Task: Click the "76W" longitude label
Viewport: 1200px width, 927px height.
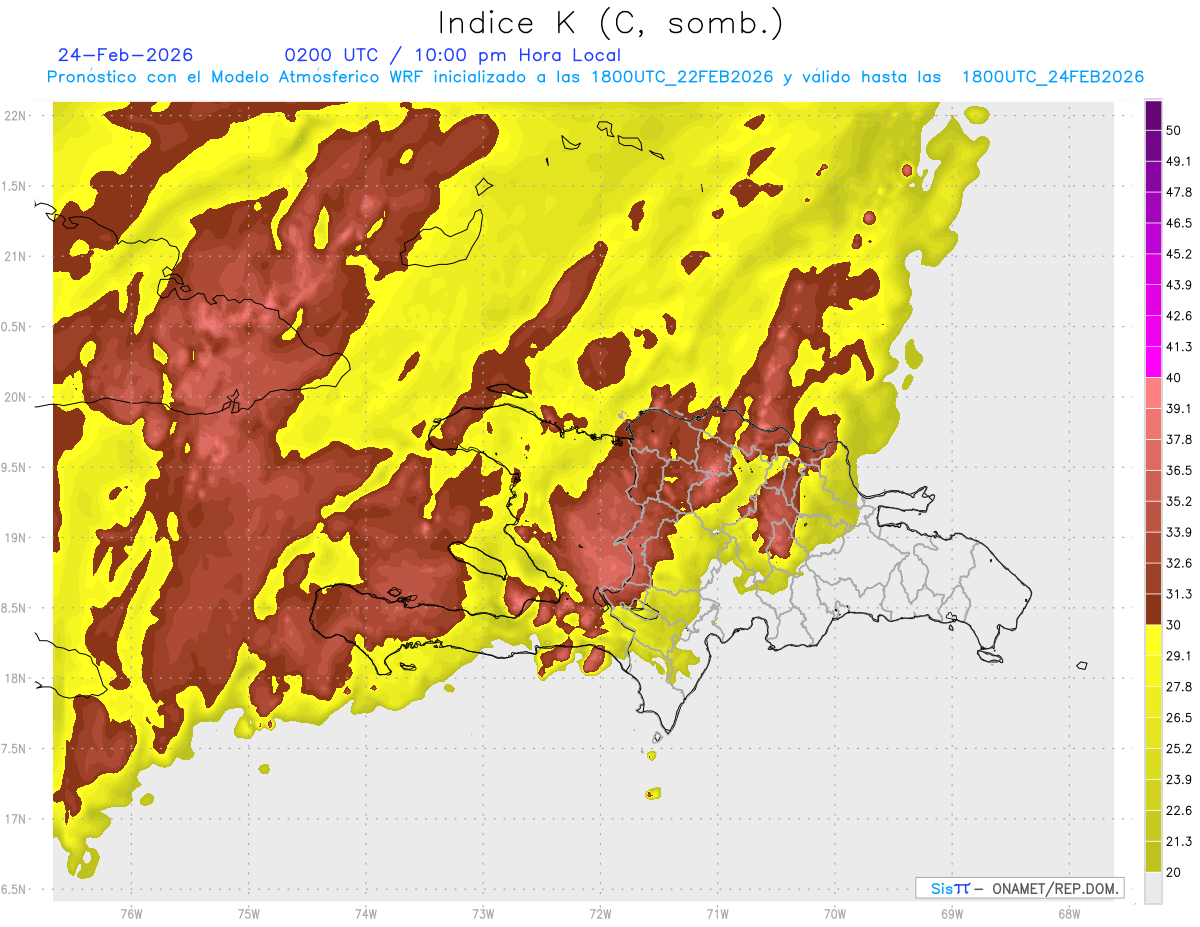Action: click(x=131, y=914)
